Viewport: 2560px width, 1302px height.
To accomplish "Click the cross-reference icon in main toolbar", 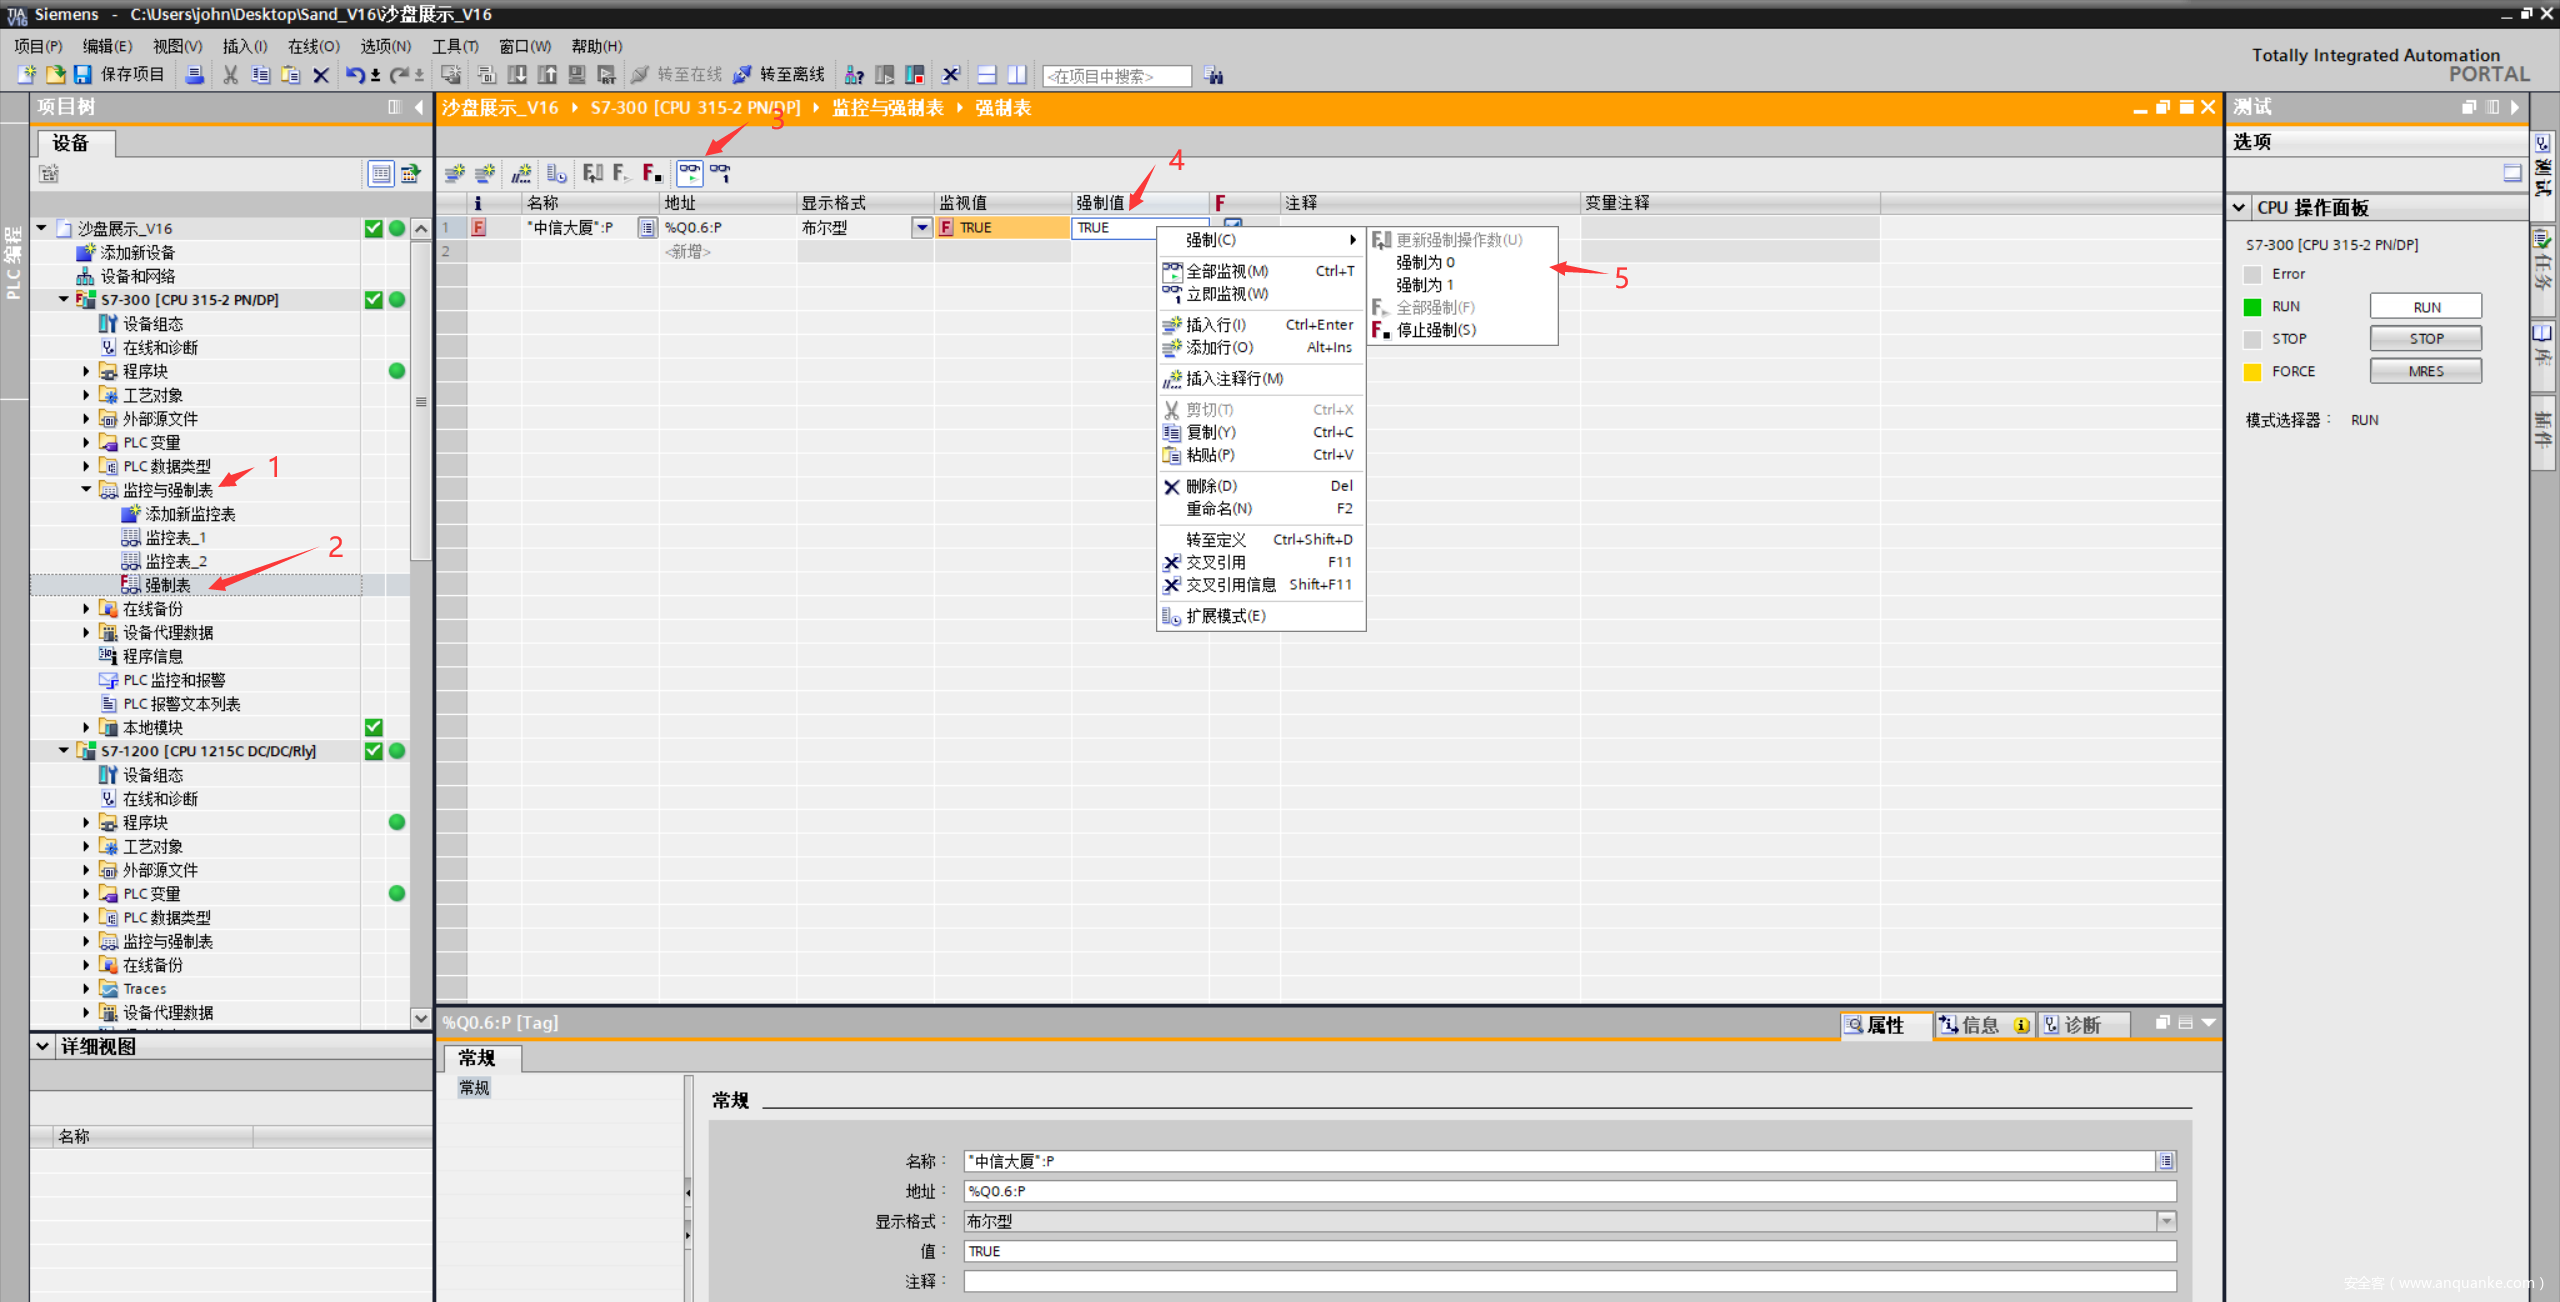I will tap(951, 75).
